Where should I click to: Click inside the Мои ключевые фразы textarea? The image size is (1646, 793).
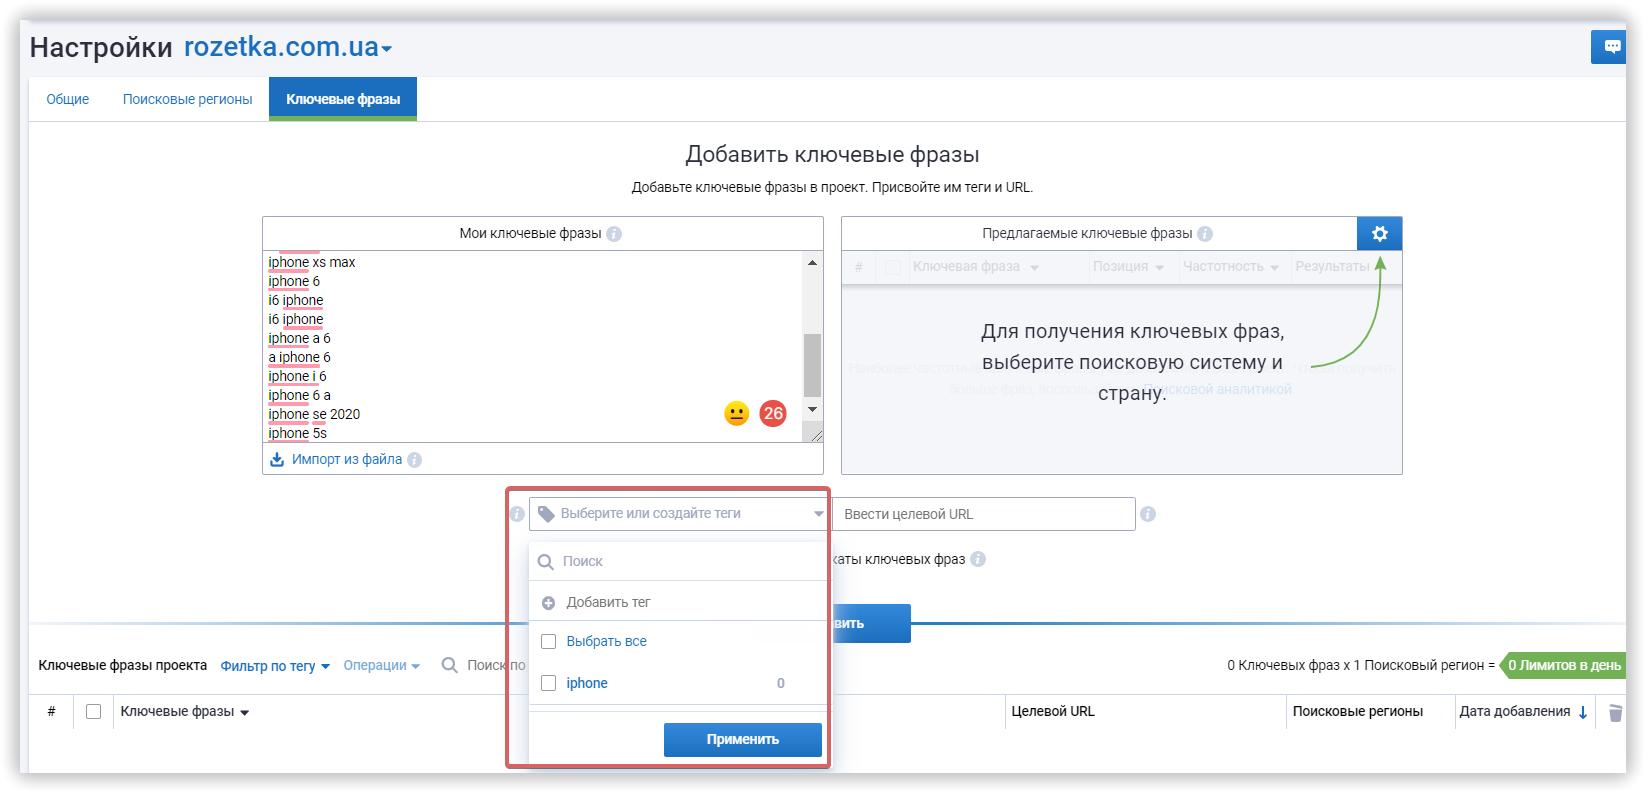coord(533,346)
